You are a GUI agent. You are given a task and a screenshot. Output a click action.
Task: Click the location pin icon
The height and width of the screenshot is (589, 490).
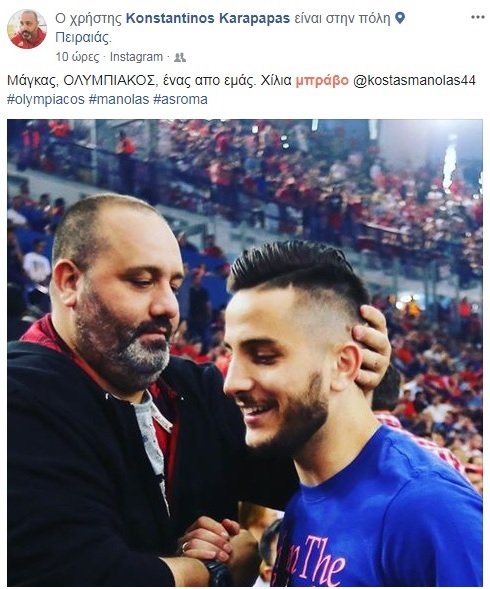pos(401,18)
